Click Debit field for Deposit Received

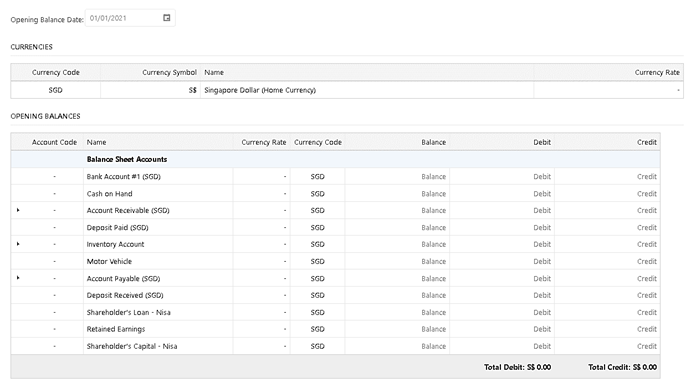point(502,295)
